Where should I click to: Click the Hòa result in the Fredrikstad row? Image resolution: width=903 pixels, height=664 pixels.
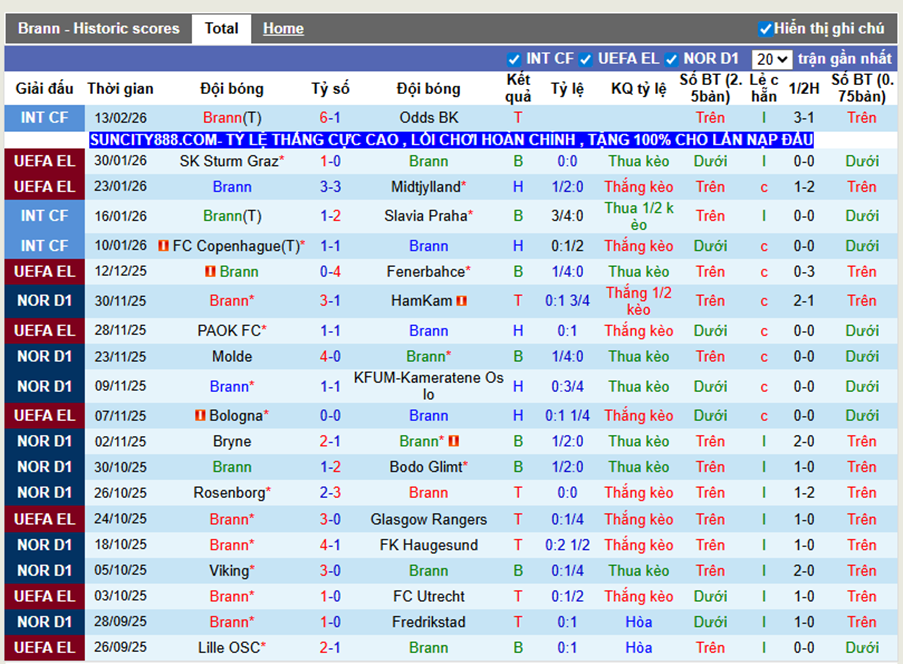(x=639, y=622)
